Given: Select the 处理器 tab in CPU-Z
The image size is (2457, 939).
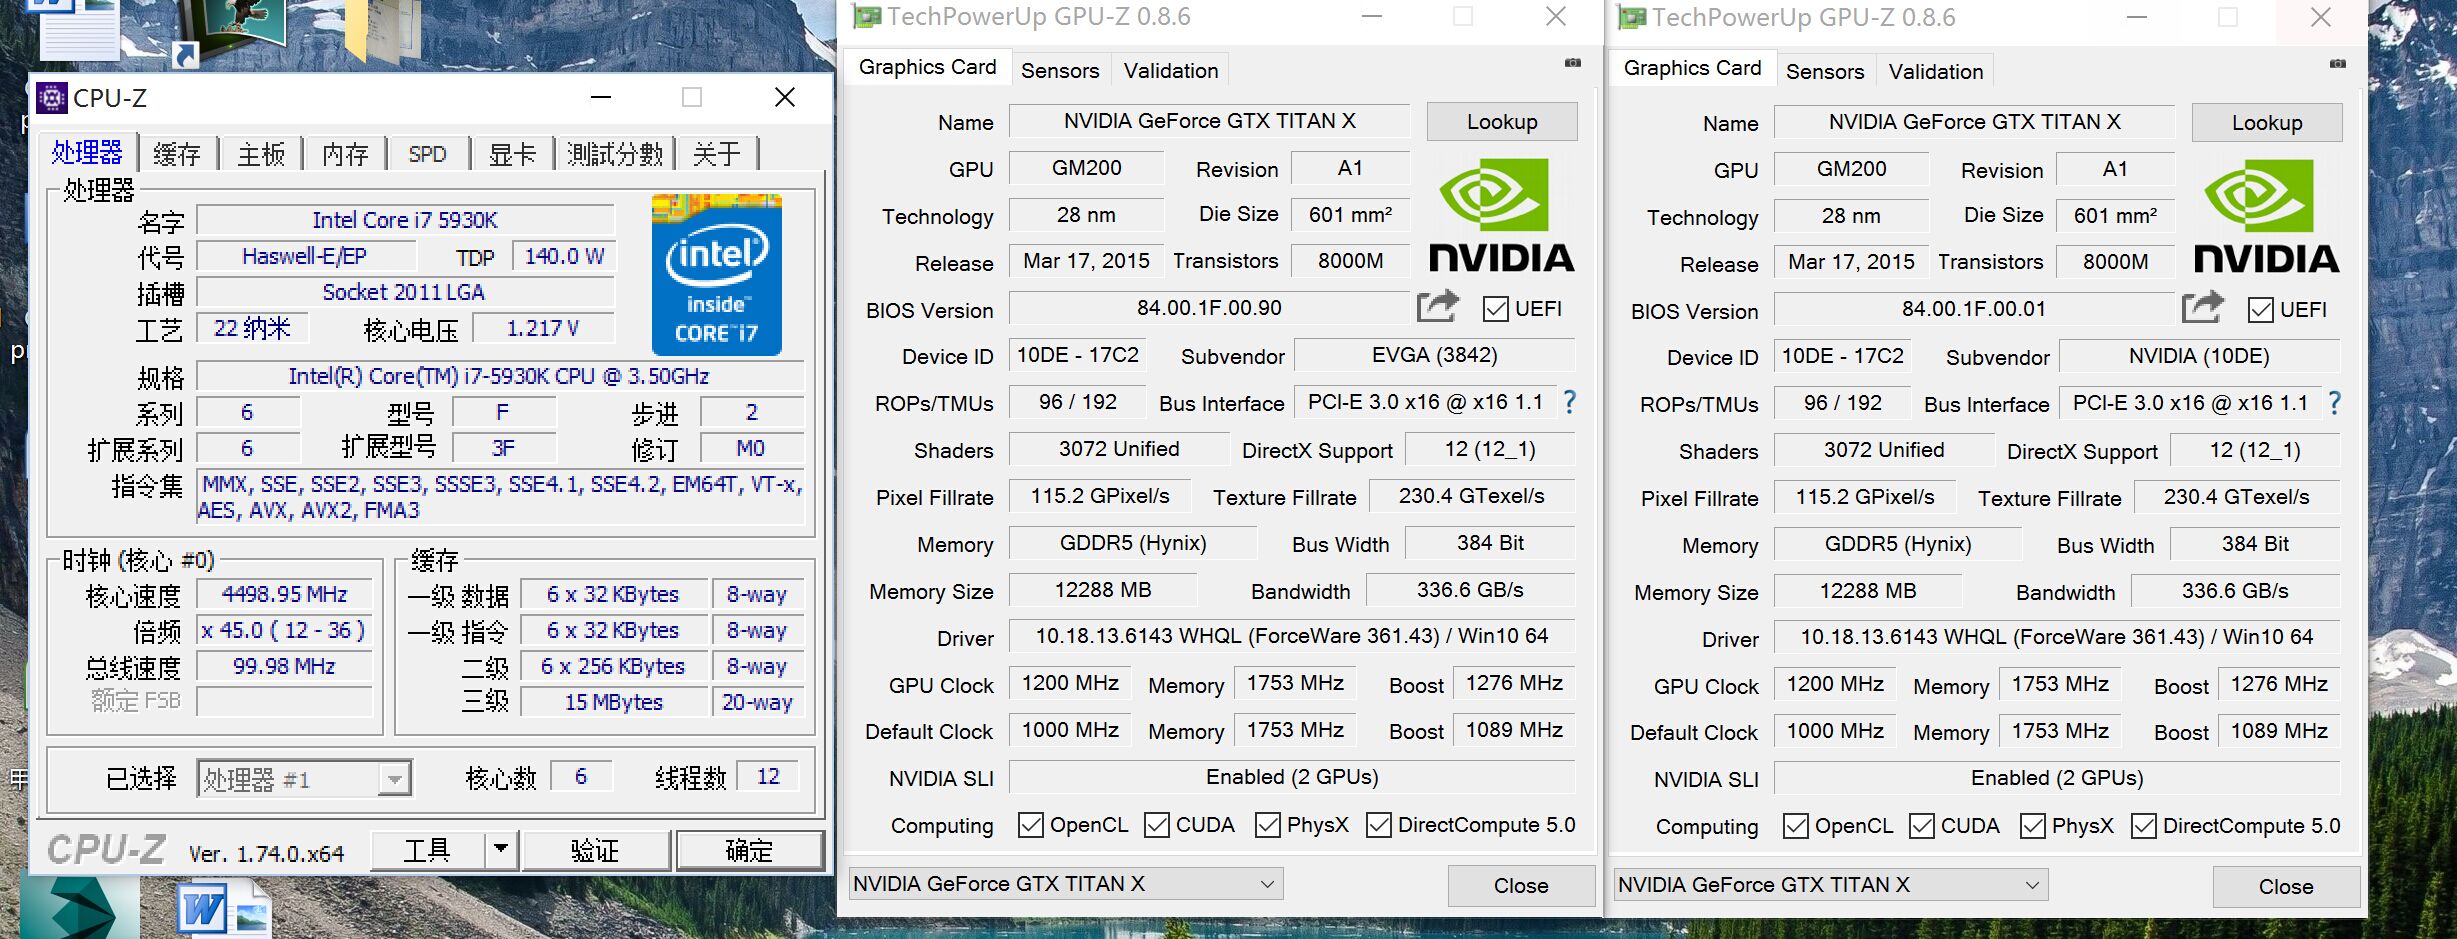Looking at the screenshot, I should (x=87, y=152).
